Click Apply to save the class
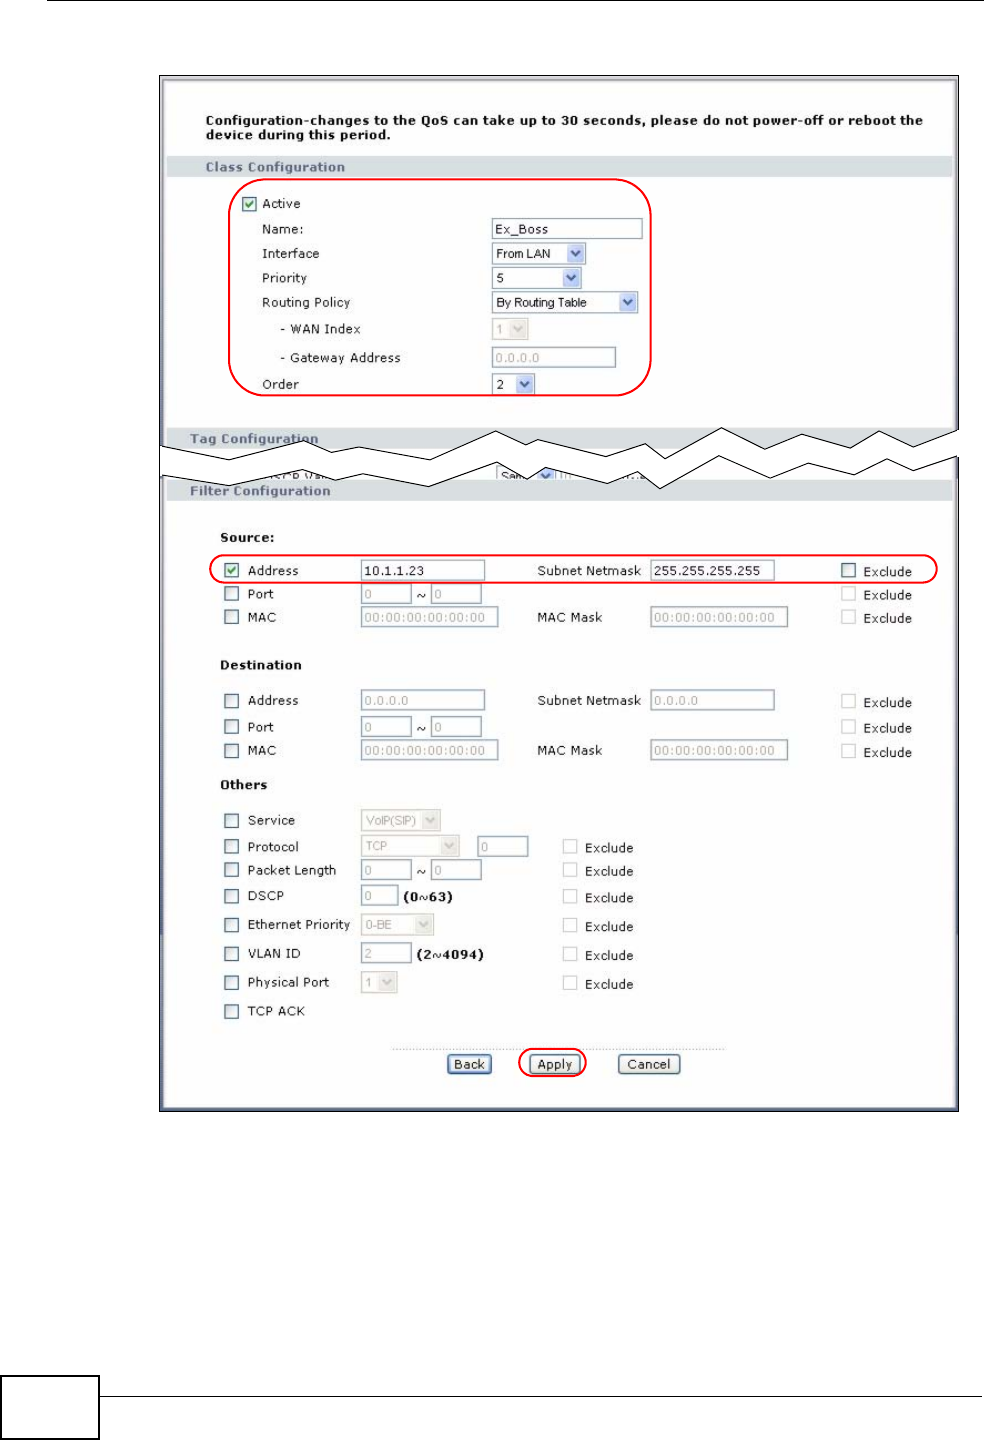984x1440 pixels. (x=554, y=1064)
